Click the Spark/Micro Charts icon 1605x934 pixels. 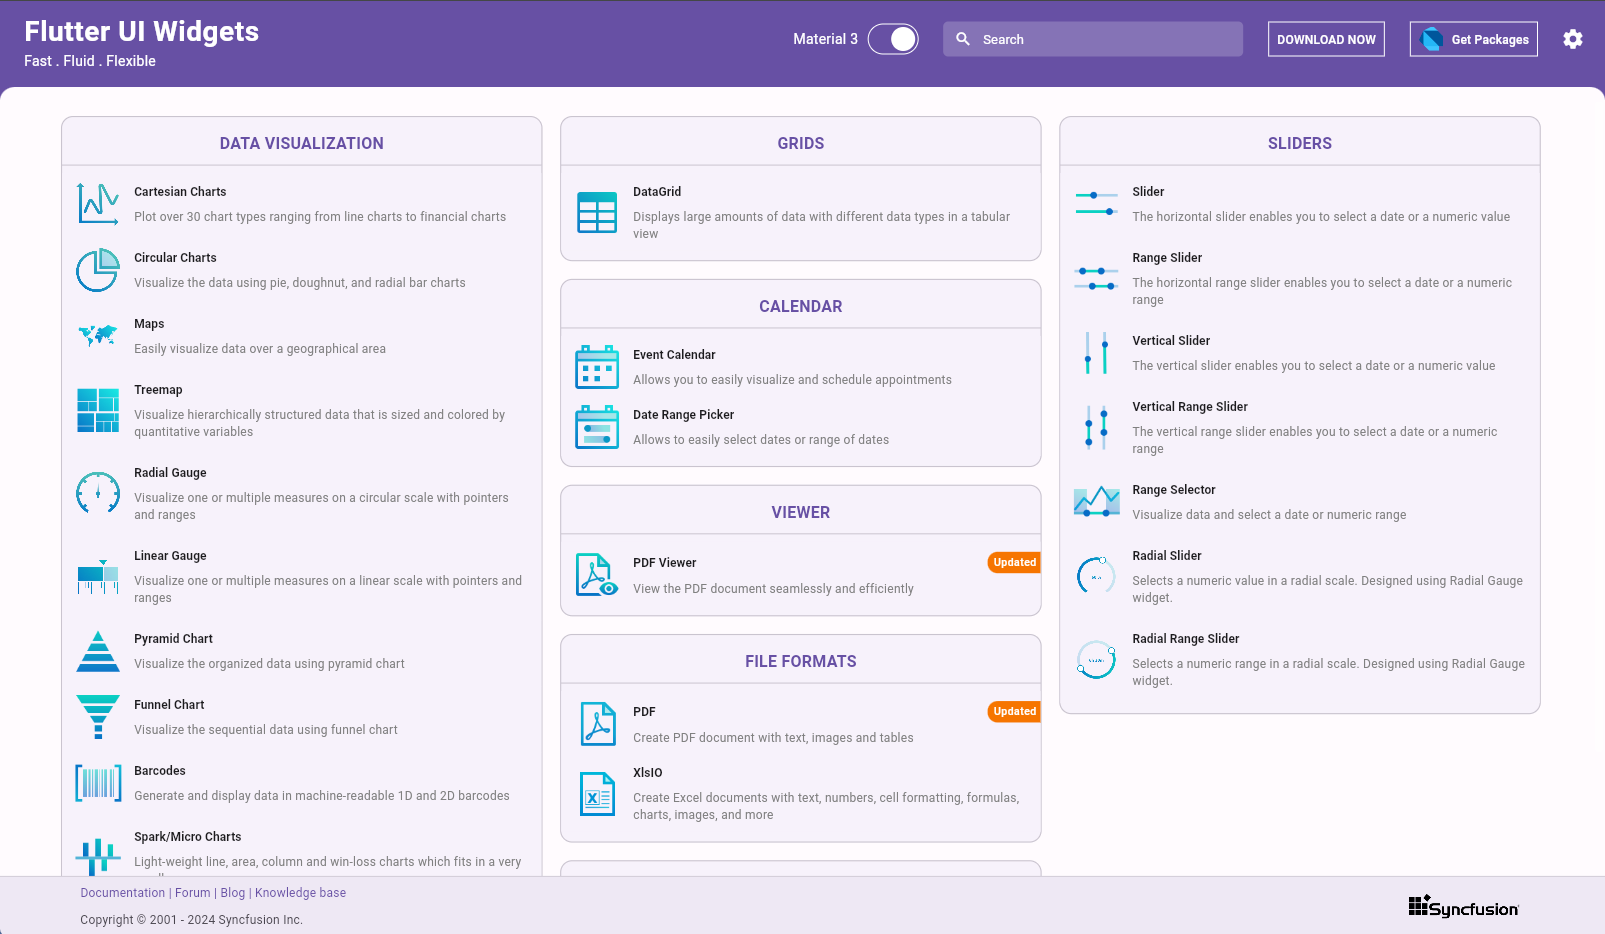pos(98,856)
